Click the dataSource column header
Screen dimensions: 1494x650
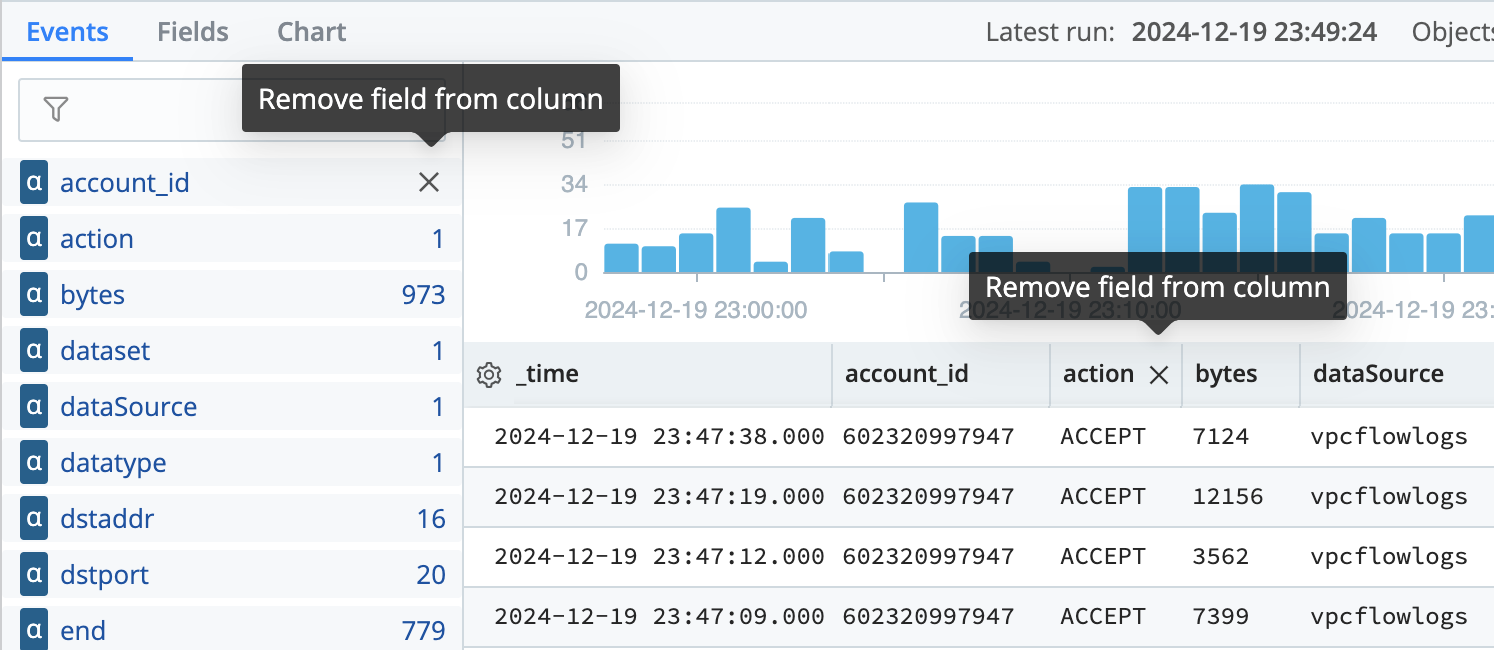click(1378, 374)
